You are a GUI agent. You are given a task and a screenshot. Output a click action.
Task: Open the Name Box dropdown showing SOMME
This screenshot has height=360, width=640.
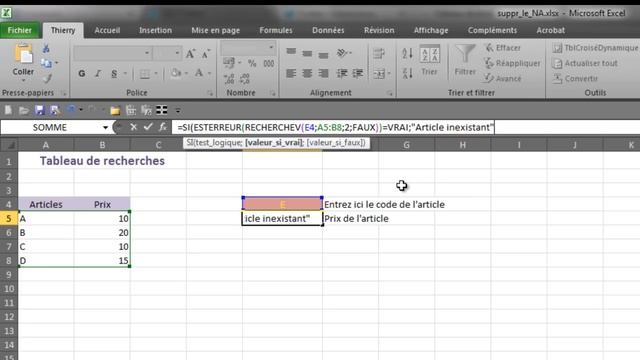(105, 128)
